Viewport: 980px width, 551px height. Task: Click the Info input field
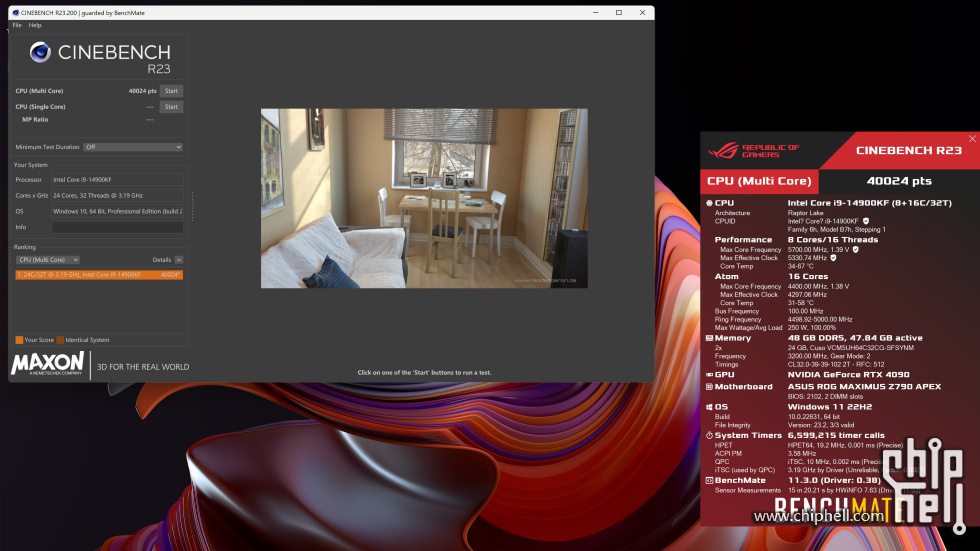[117, 227]
